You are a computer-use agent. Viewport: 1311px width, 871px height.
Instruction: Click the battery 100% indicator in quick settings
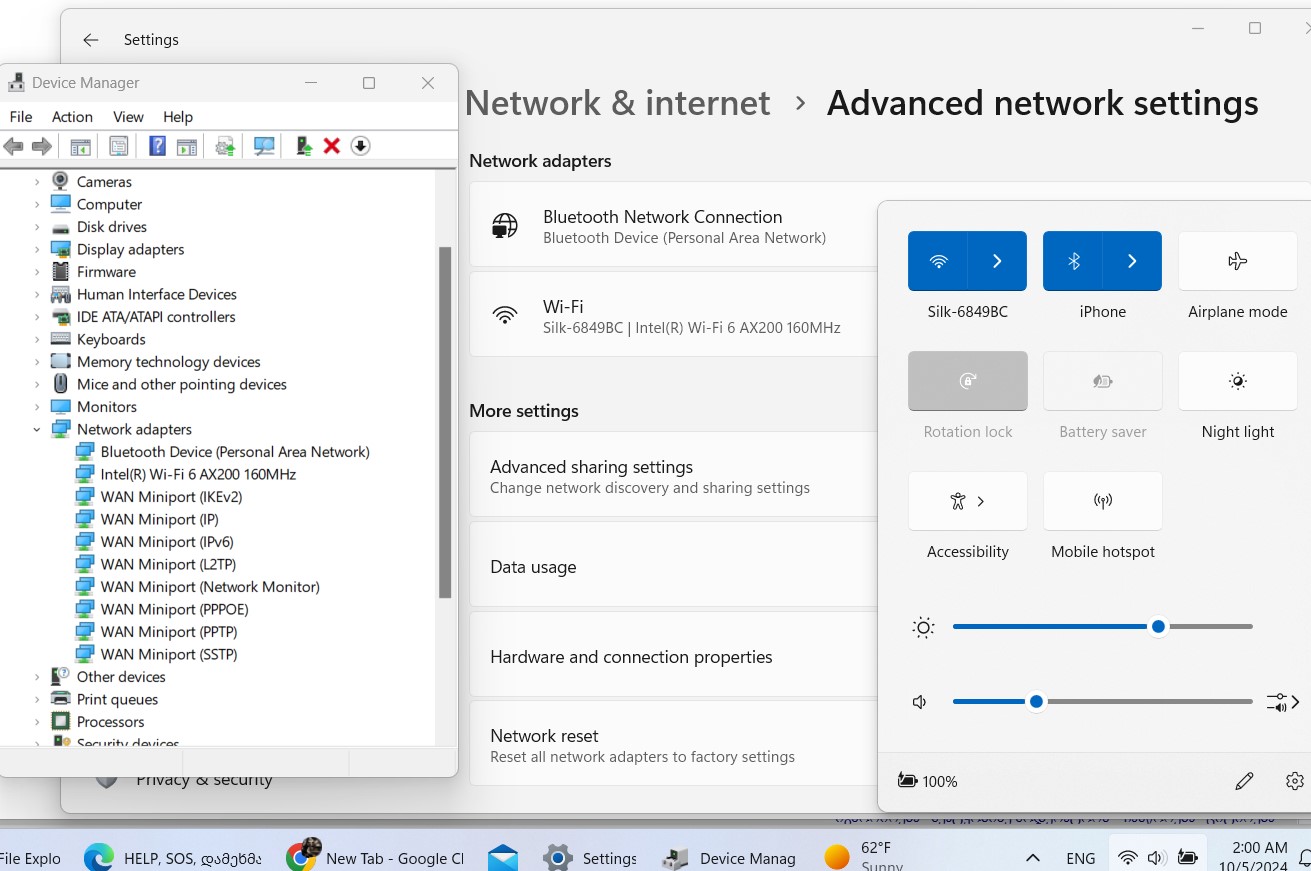927,781
